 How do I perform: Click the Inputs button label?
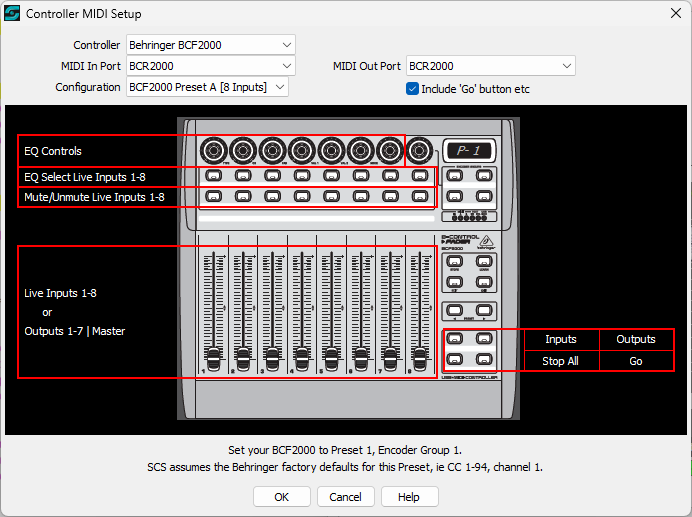click(x=561, y=339)
